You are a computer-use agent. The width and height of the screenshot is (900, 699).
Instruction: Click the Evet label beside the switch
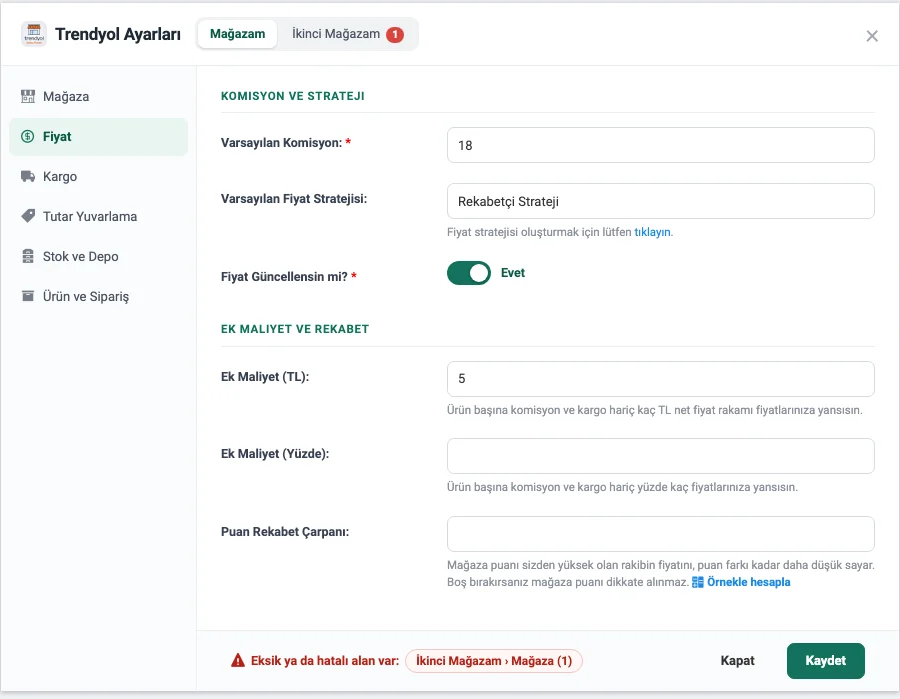tap(513, 273)
